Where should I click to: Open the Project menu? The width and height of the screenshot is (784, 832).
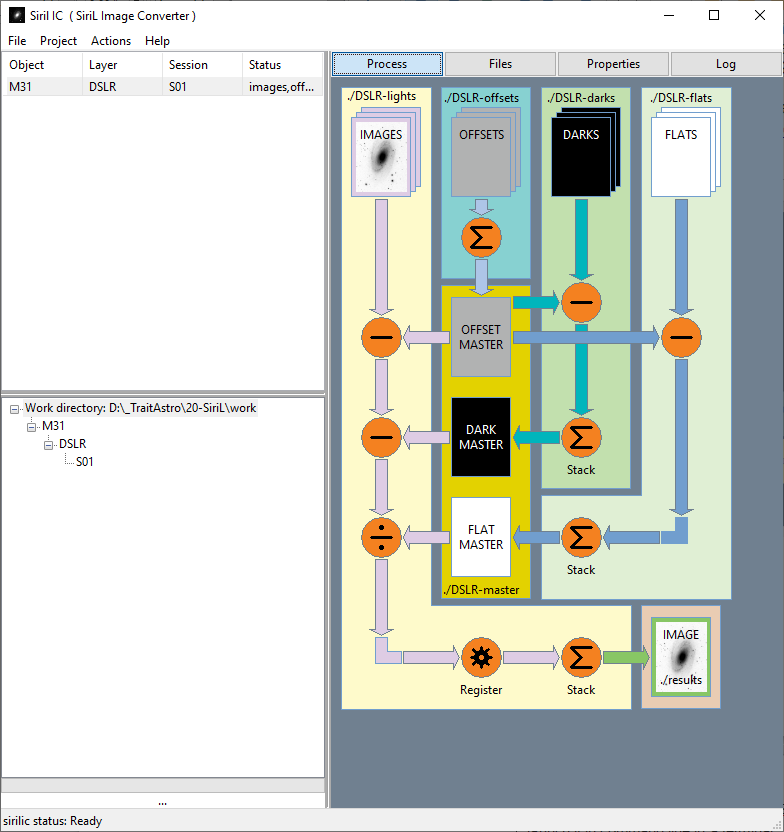click(58, 41)
